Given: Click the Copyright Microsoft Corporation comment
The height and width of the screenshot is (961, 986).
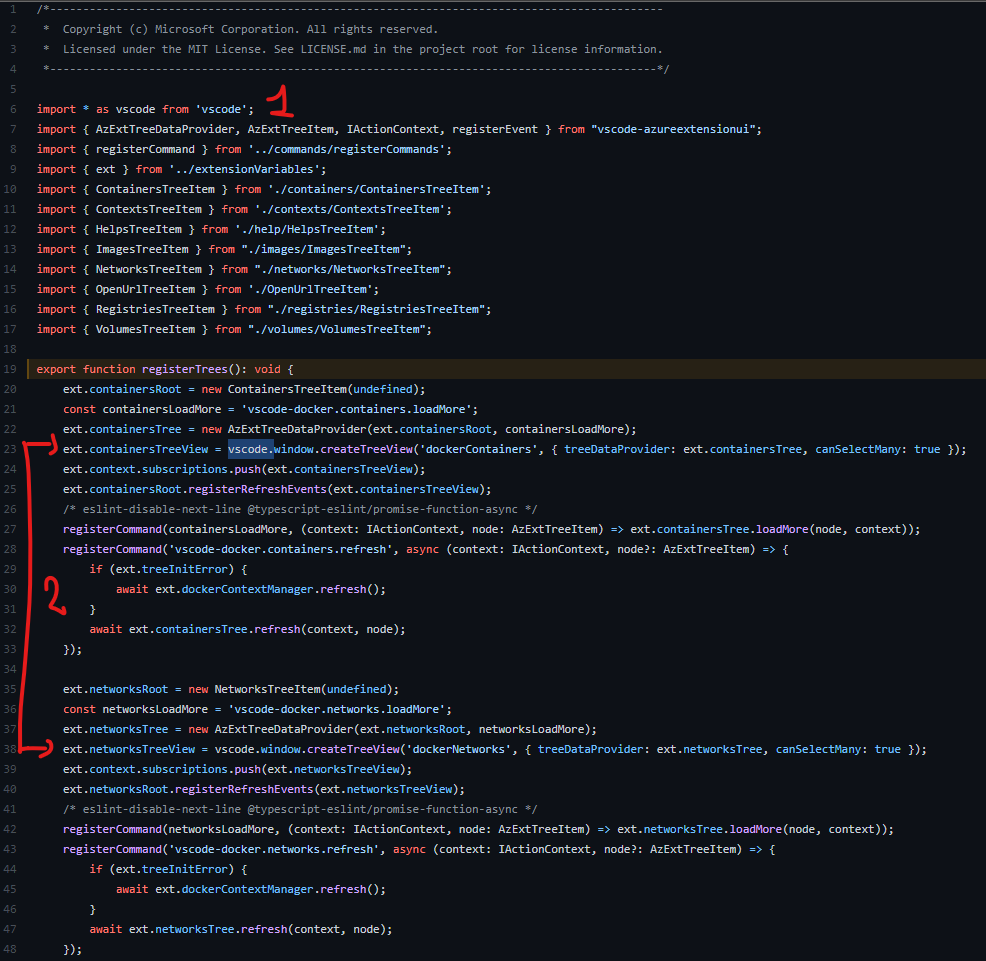Looking at the screenshot, I should [x=250, y=30].
